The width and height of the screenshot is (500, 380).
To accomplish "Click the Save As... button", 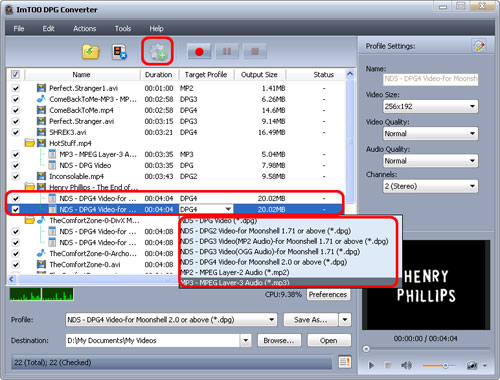I will tap(311, 320).
